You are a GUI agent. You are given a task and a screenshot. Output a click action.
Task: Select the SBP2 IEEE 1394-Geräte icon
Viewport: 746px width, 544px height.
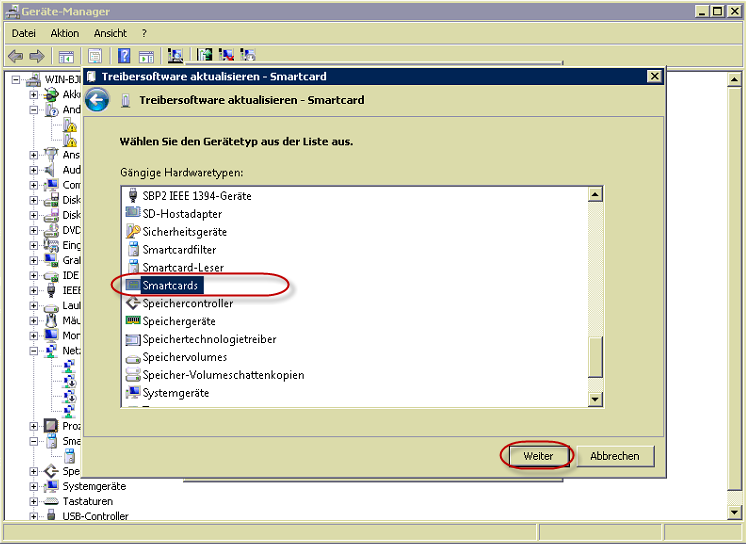pos(133,196)
